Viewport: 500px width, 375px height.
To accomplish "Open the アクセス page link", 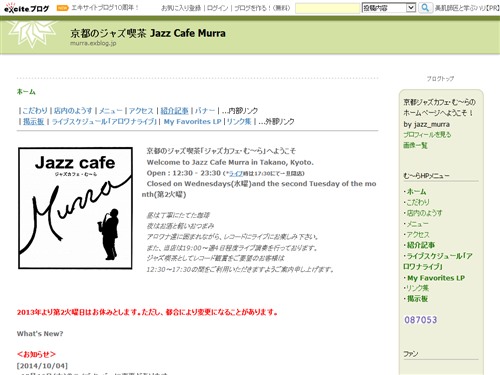I will (x=141, y=111).
